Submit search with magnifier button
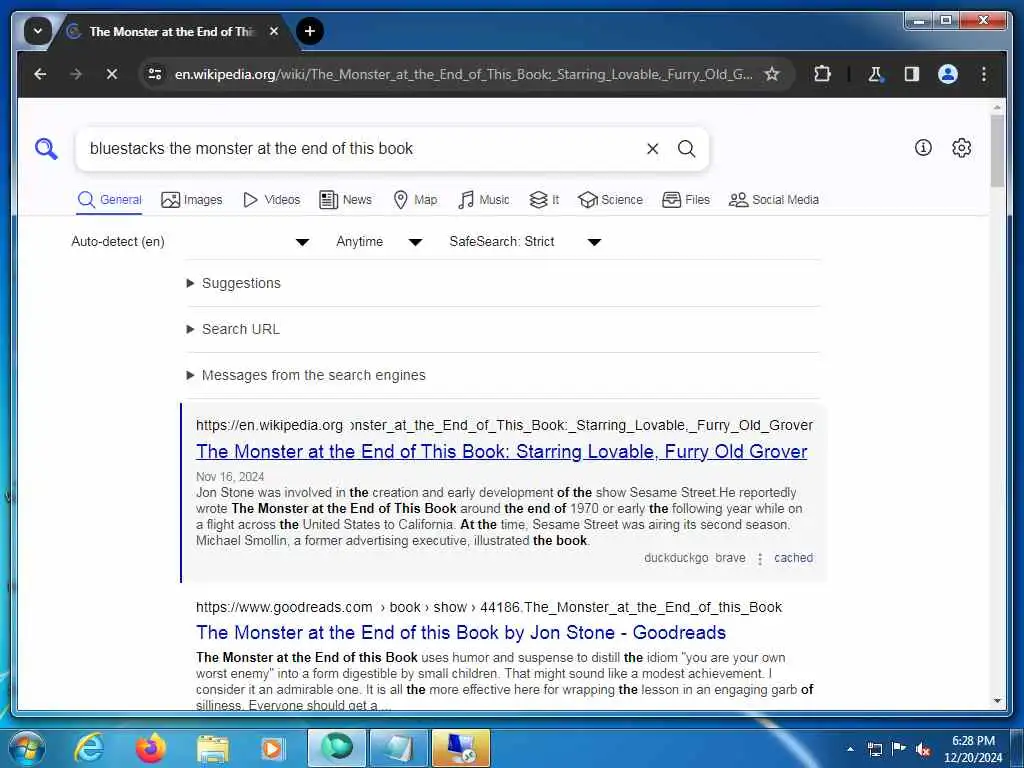Image resolution: width=1024 pixels, height=768 pixels. 686,149
